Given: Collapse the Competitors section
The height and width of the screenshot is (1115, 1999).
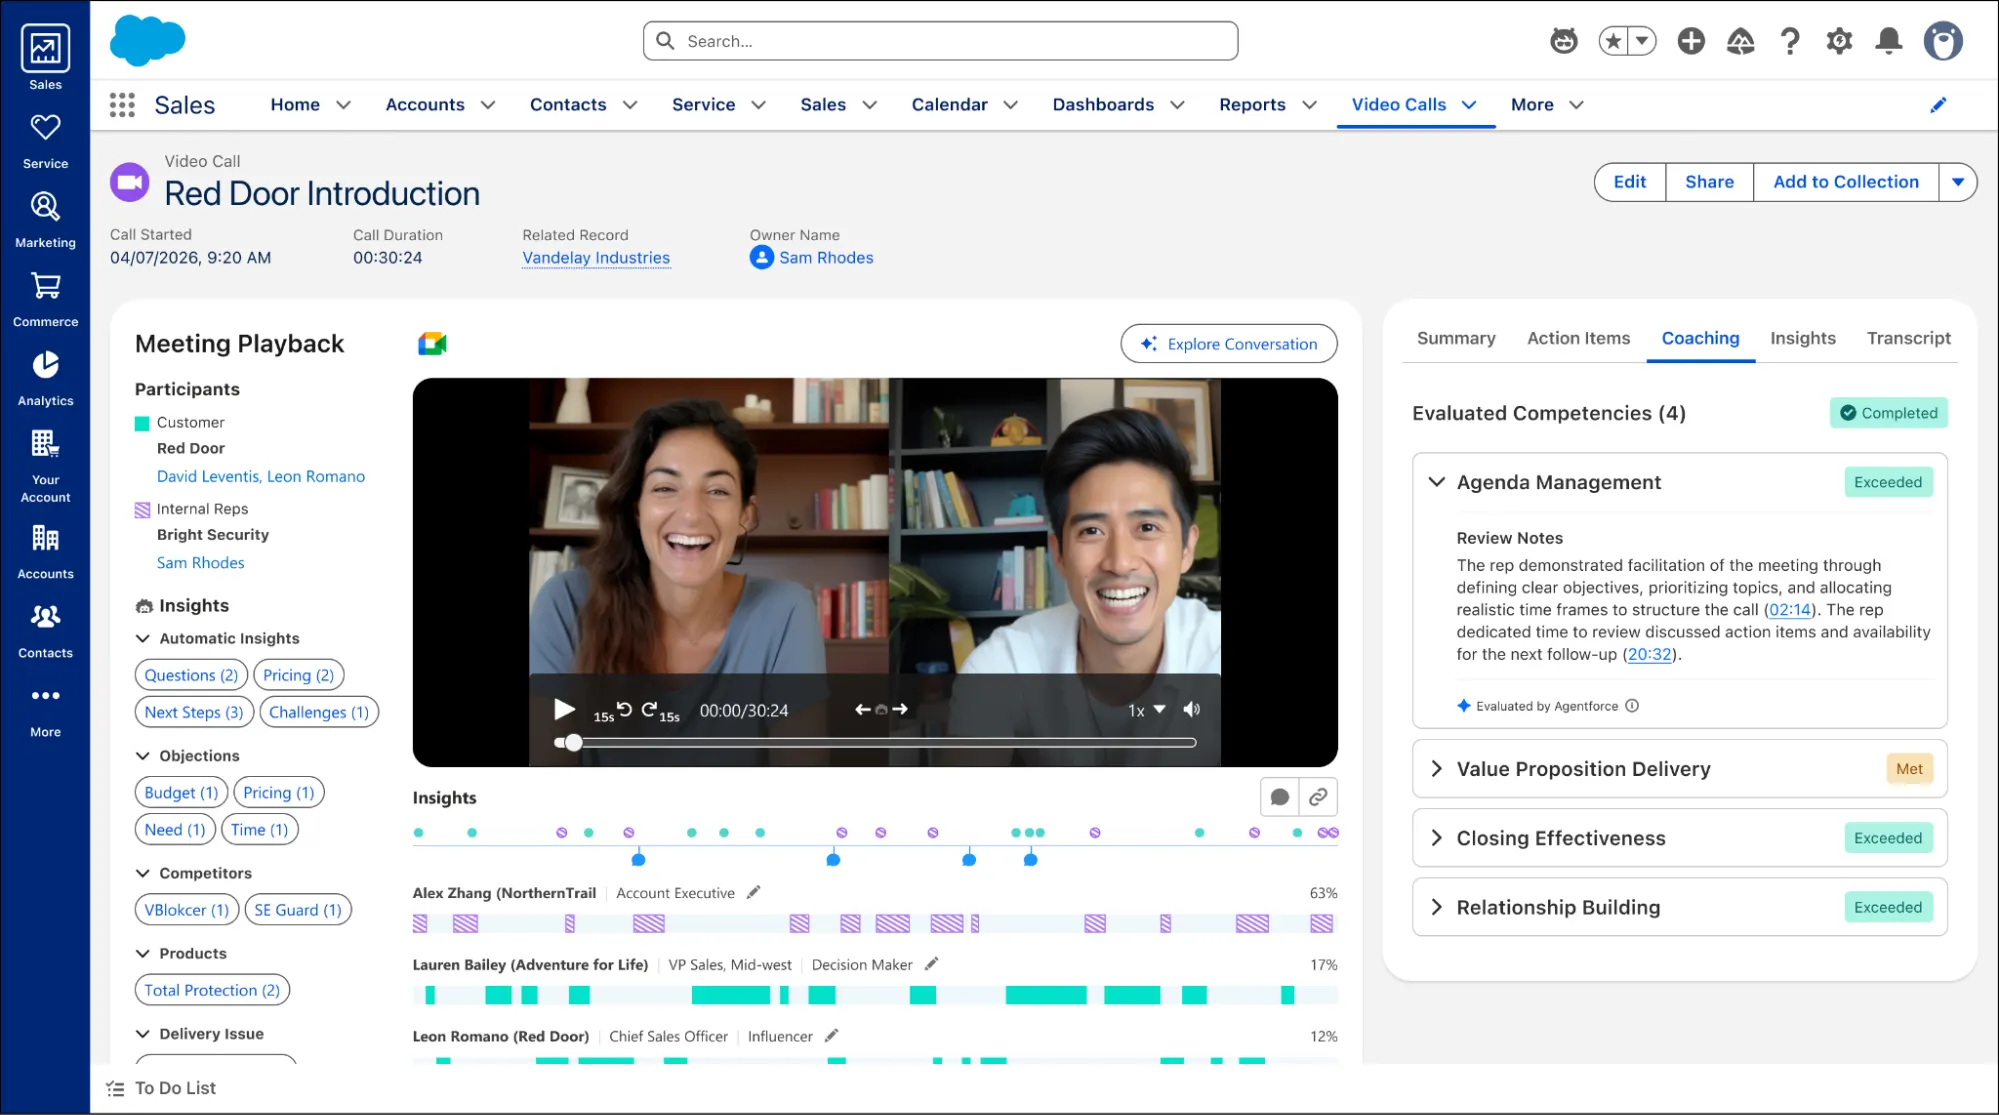Looking at the screenshot, I should 143,873.
